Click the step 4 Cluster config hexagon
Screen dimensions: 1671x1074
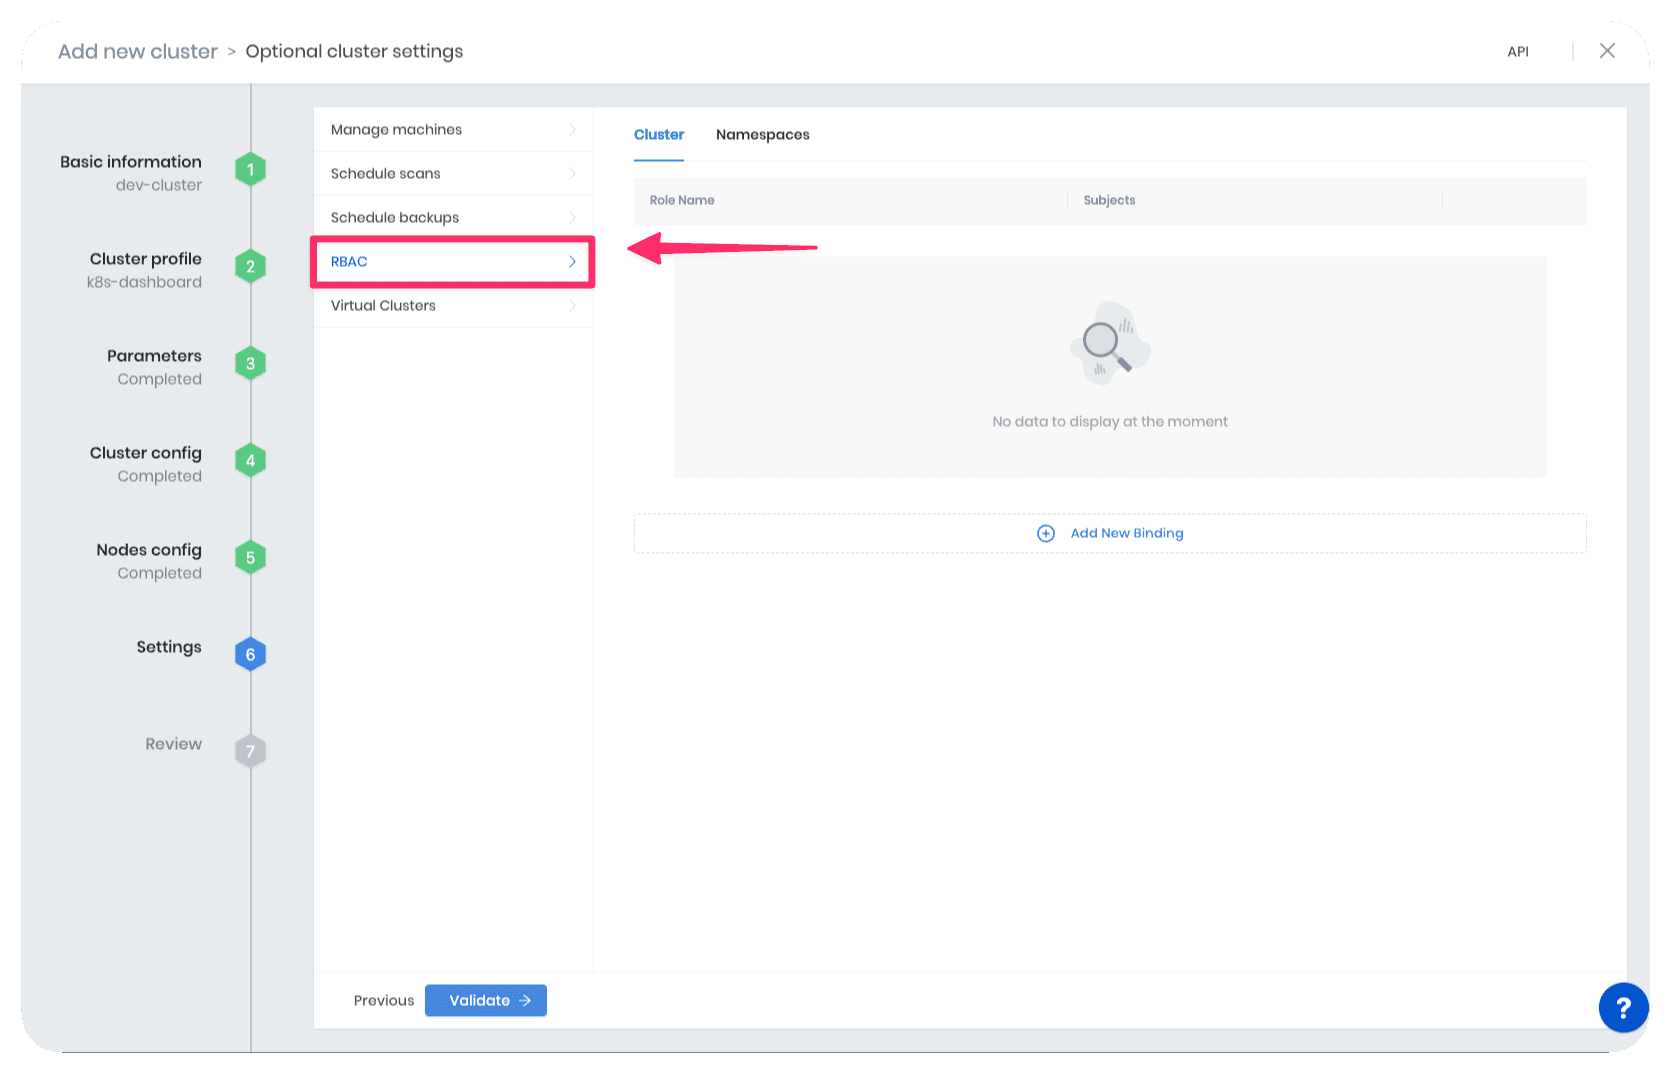250,460
